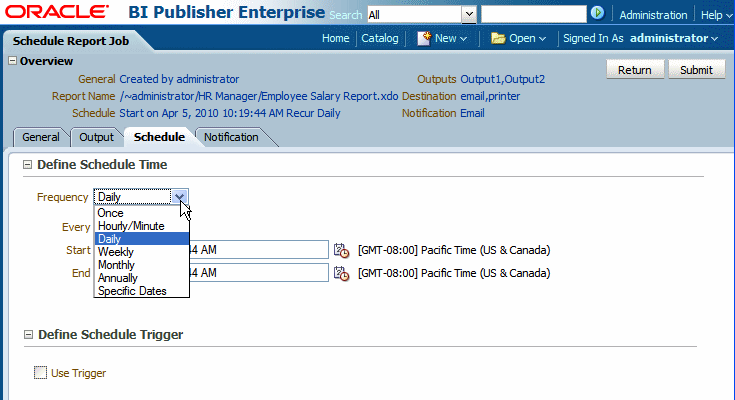Image resolution: width=735 pixels, height=400 pixels.
Task: Choose Hourly/Minute frequency option
Action: 142,226
